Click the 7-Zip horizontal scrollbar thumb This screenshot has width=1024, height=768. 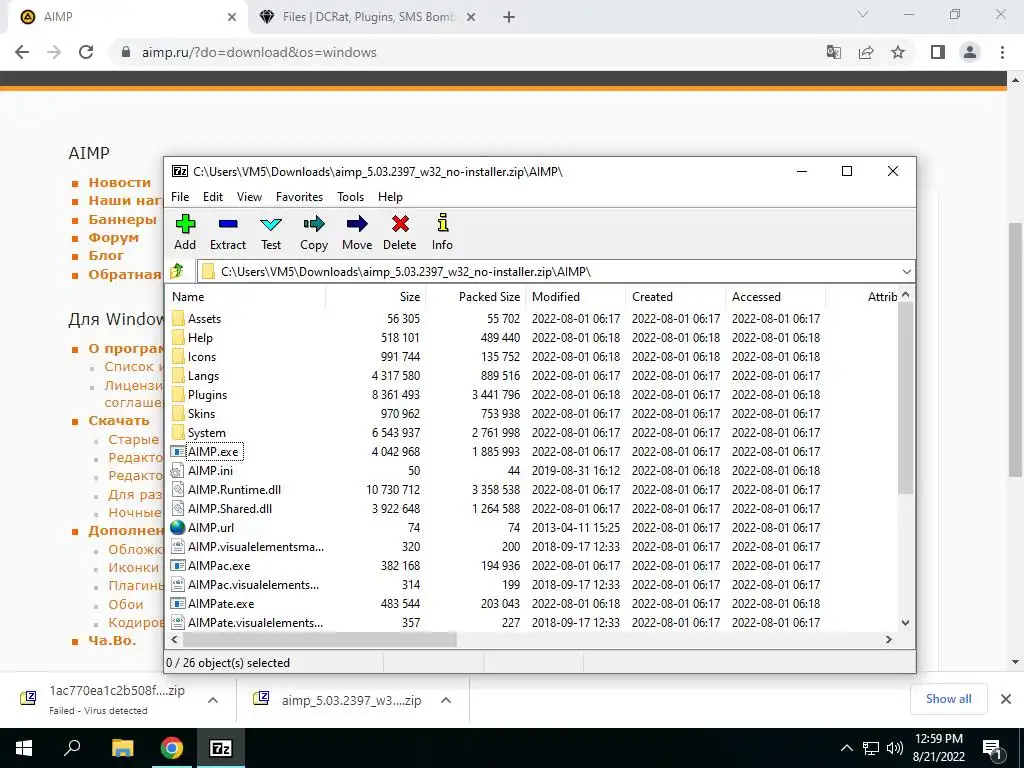click(x=319, y=639)
